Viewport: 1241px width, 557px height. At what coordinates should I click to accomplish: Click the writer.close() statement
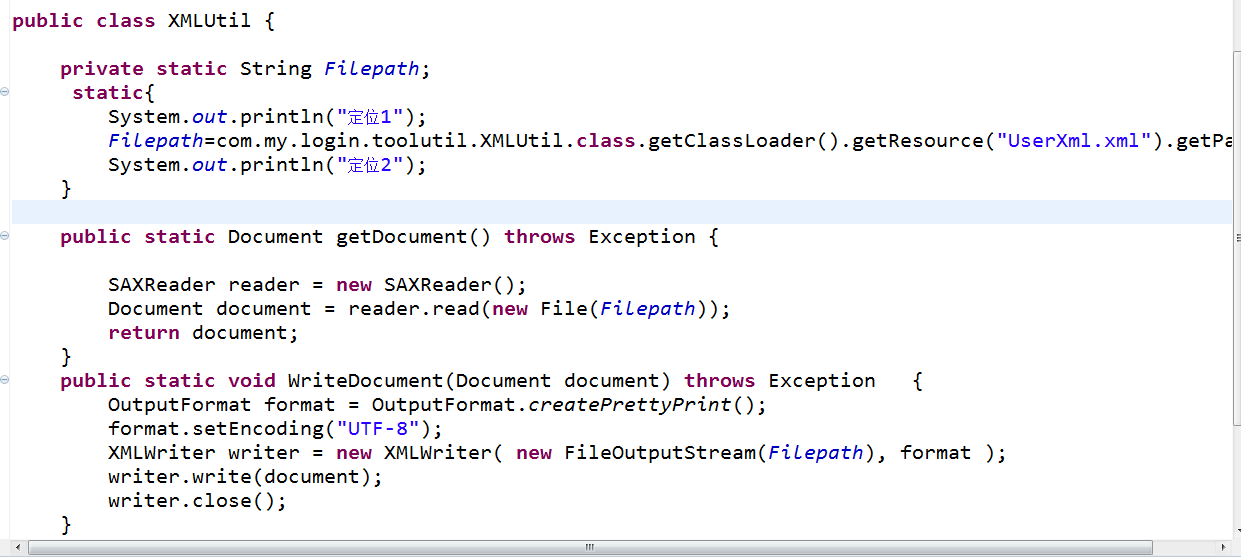[197, 501]
